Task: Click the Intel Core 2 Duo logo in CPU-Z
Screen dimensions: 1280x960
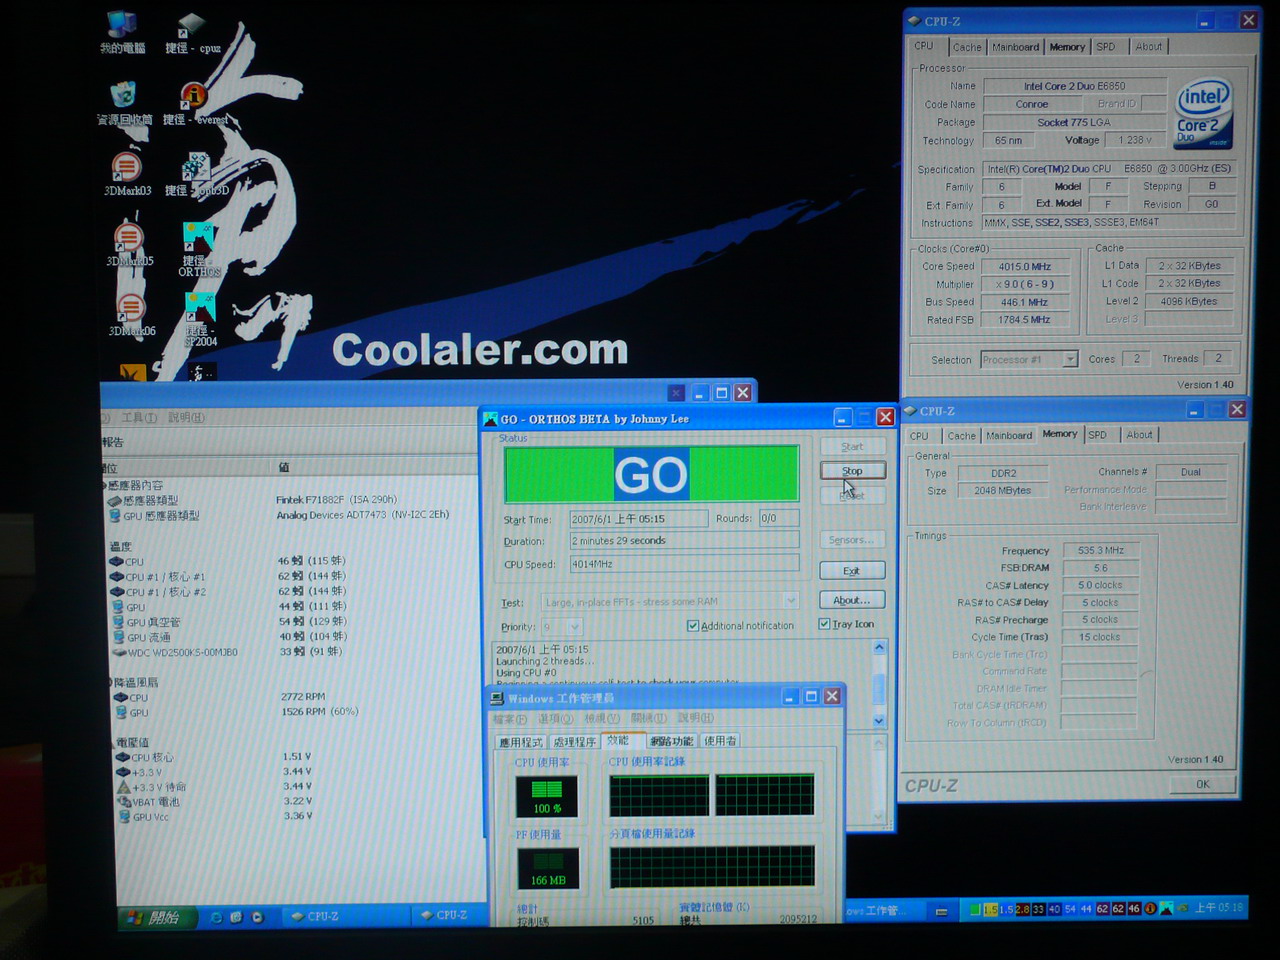Action: pos(1203,113)
